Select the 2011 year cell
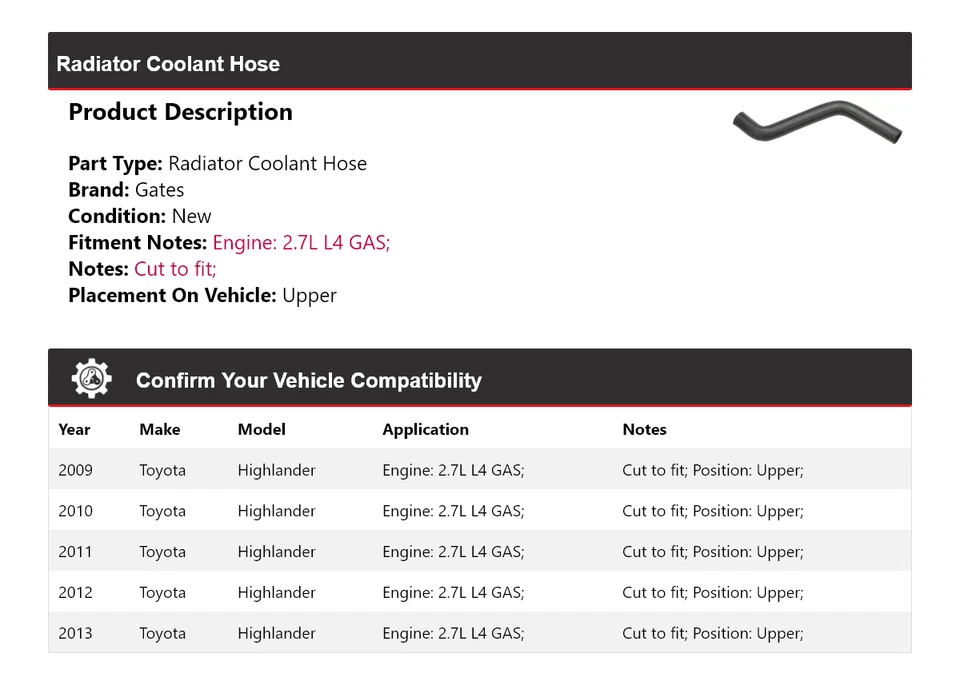The image size is (960, 685). point(75,552)
